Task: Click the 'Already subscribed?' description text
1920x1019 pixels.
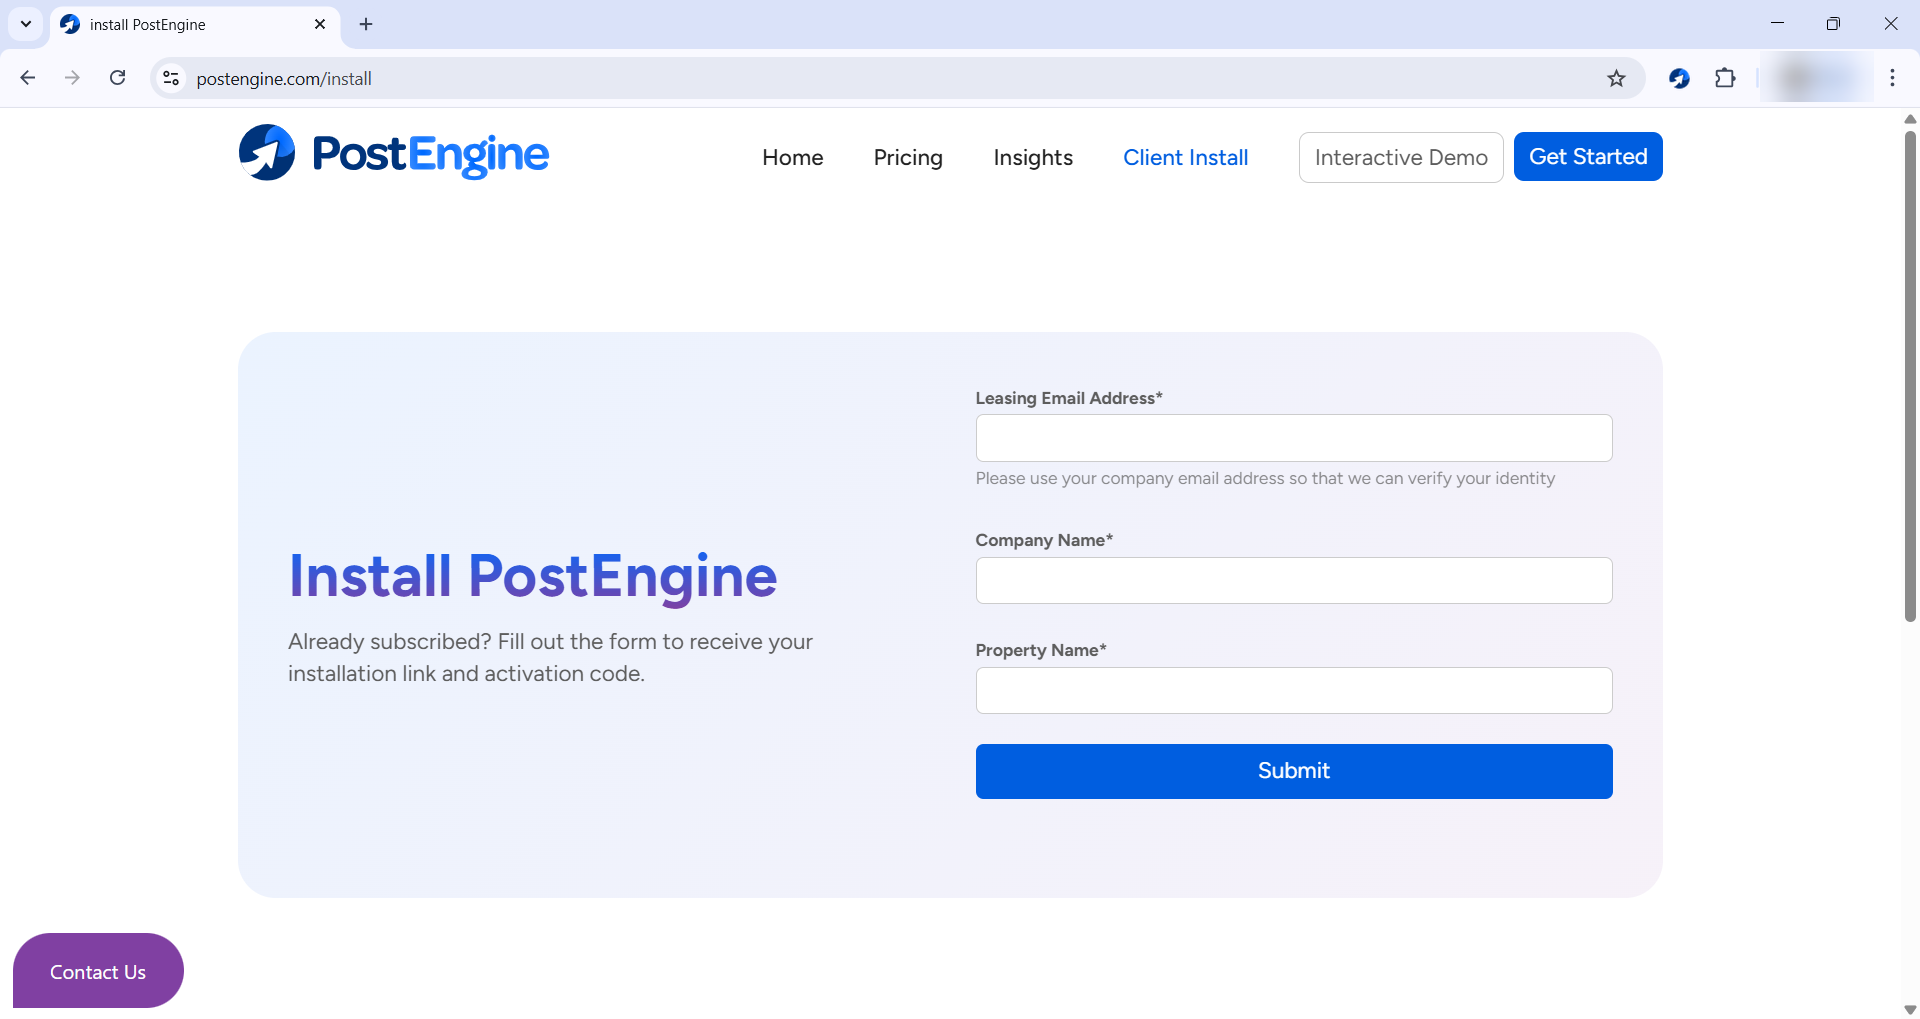Action: 550,658
